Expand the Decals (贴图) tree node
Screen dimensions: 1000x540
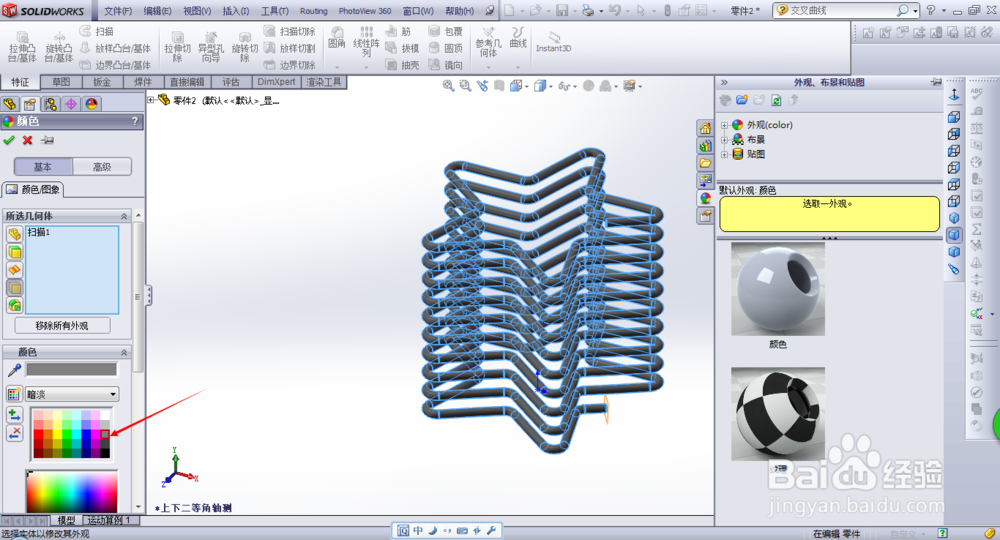[724, 154]
